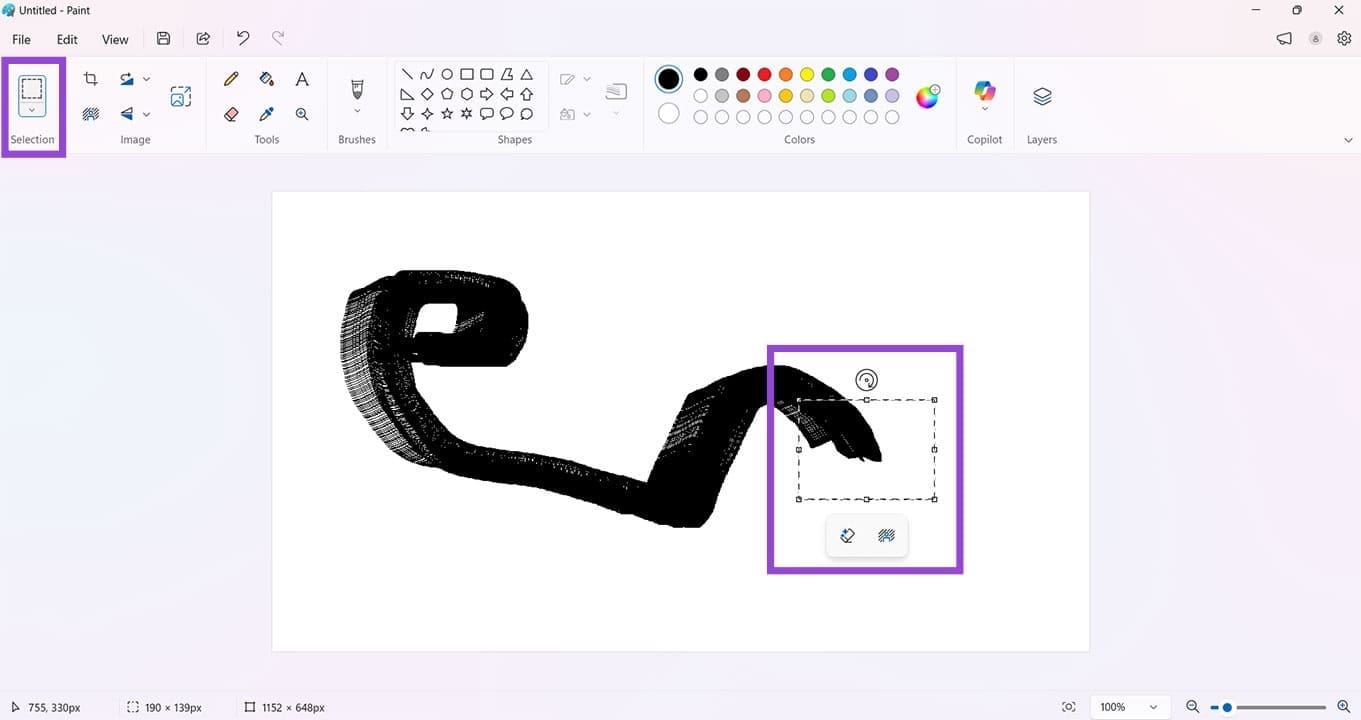
Task: Open the Layers panel
Action: [1041, 95]
